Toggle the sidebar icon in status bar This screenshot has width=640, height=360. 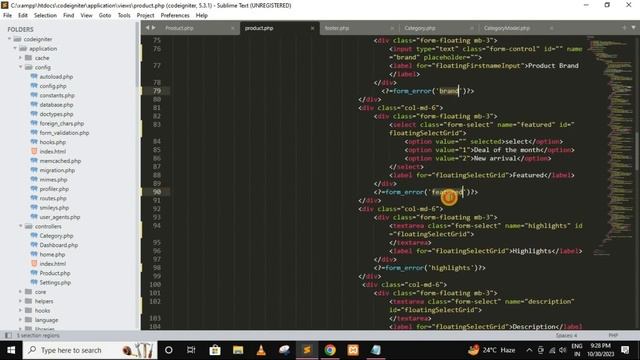(x=8, y=335)
